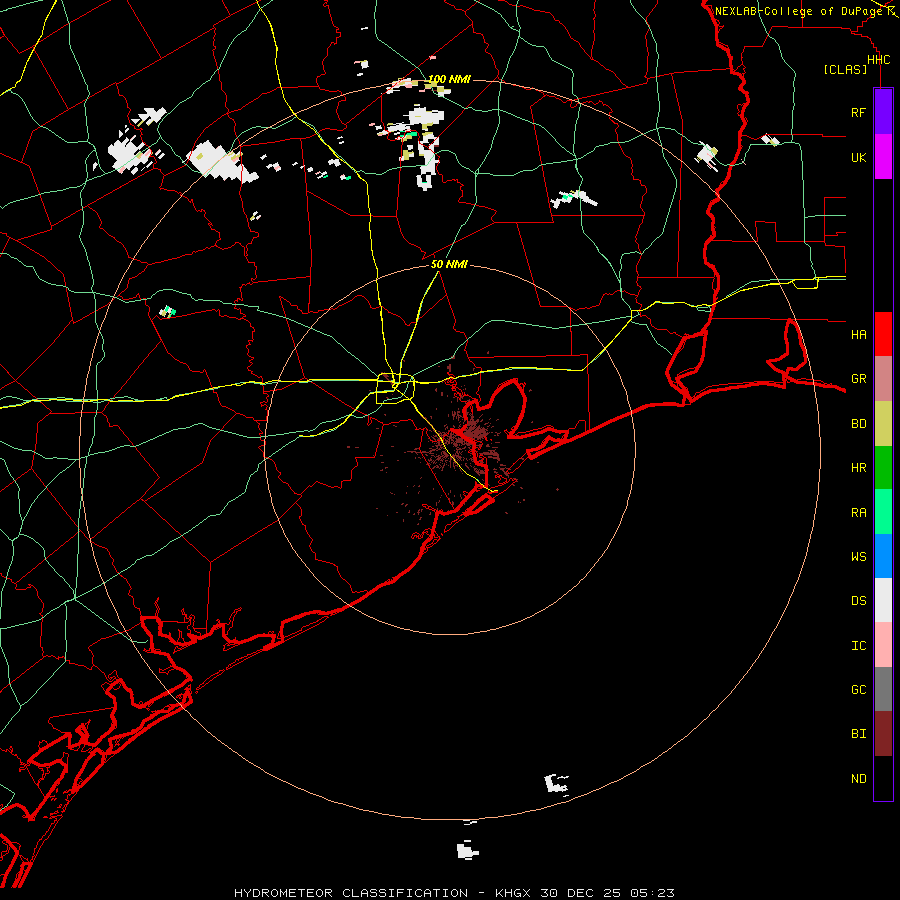Click the BI legend label
Image resolution: width=900 pixels, height=900 pixels.
pos(858,734)
